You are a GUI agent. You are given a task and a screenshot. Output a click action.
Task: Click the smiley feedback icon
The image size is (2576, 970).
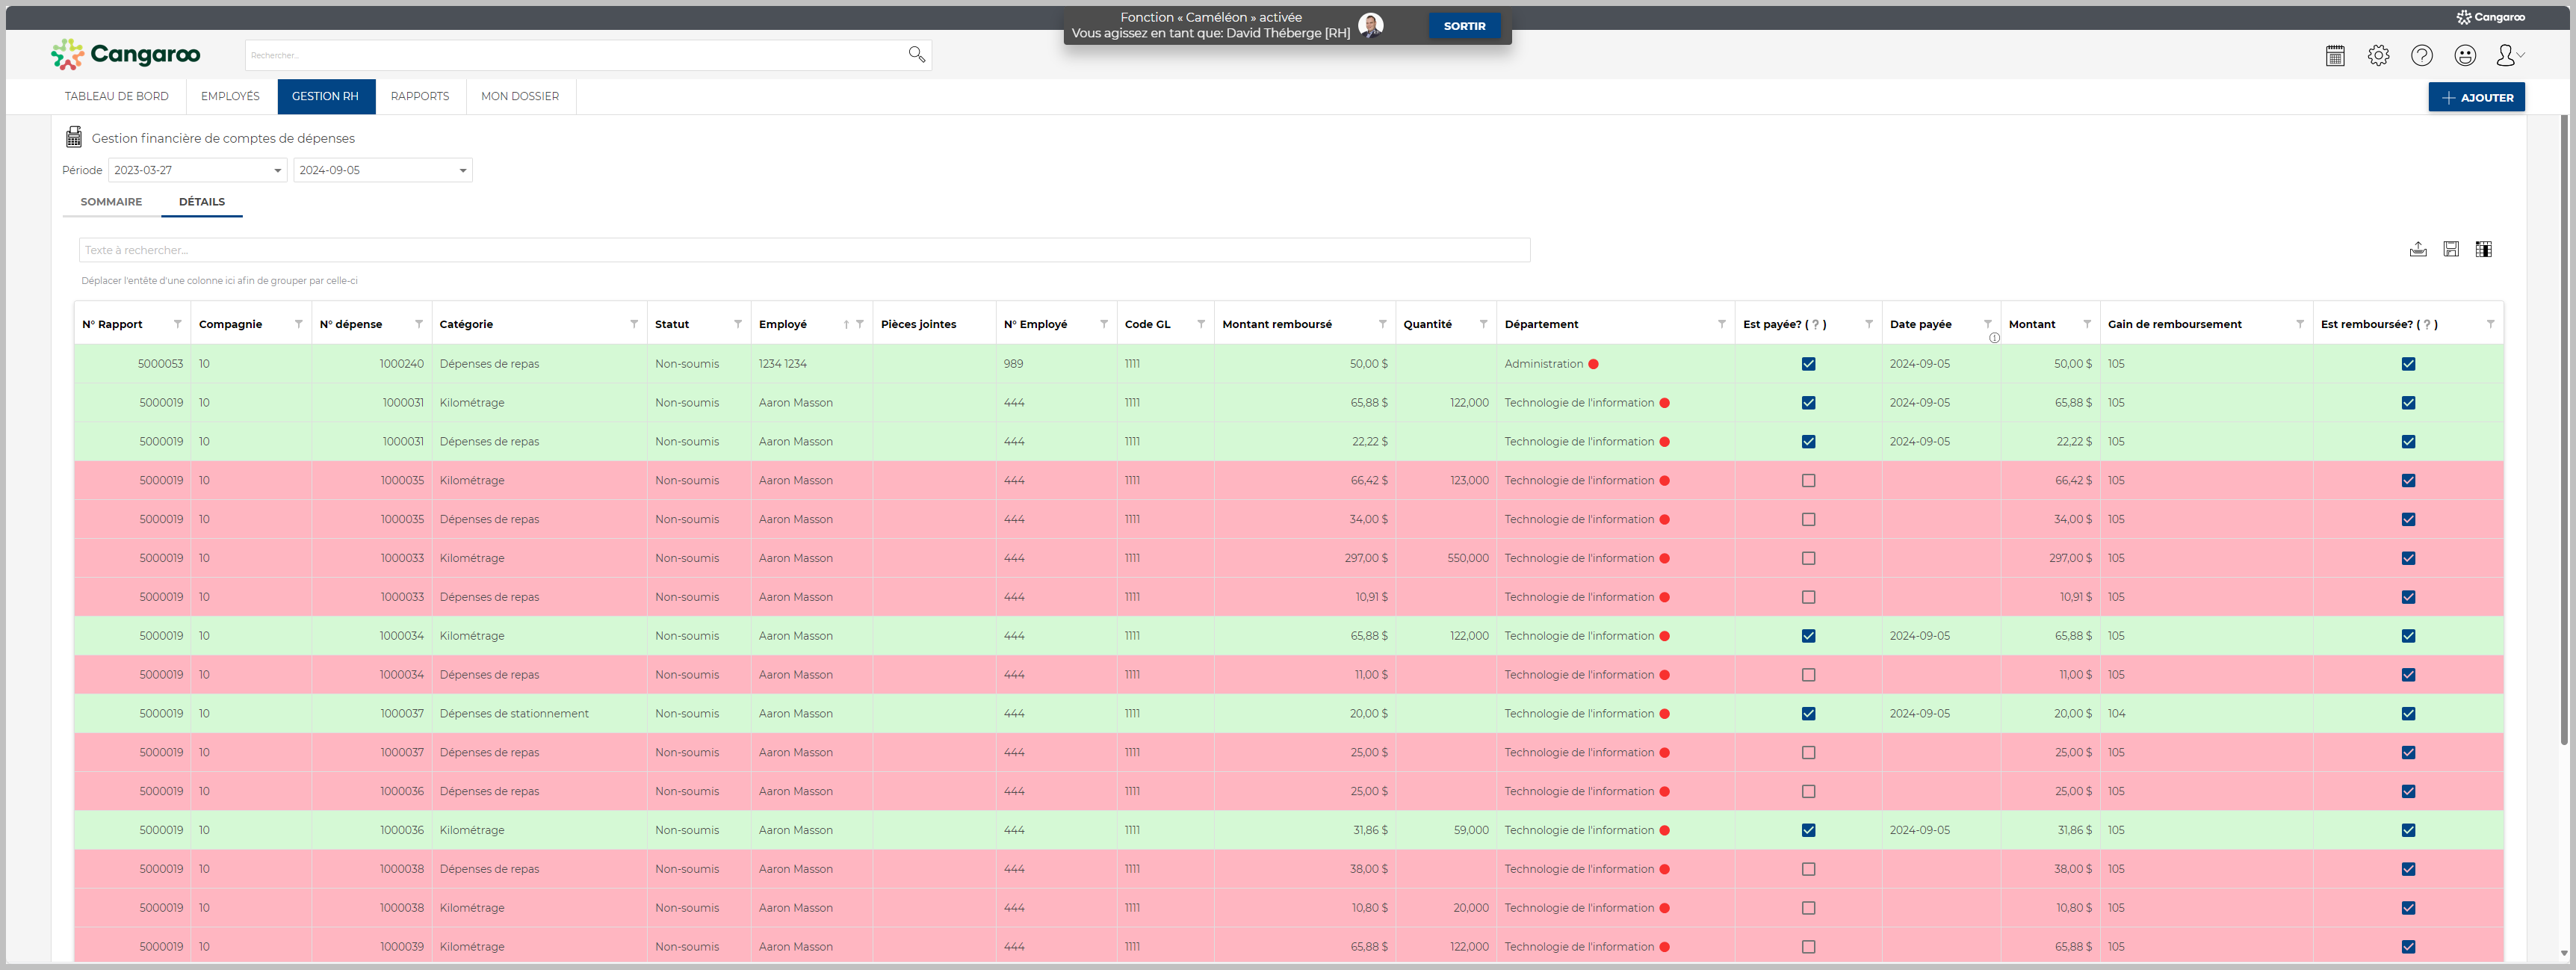(x=2465, y=56)
